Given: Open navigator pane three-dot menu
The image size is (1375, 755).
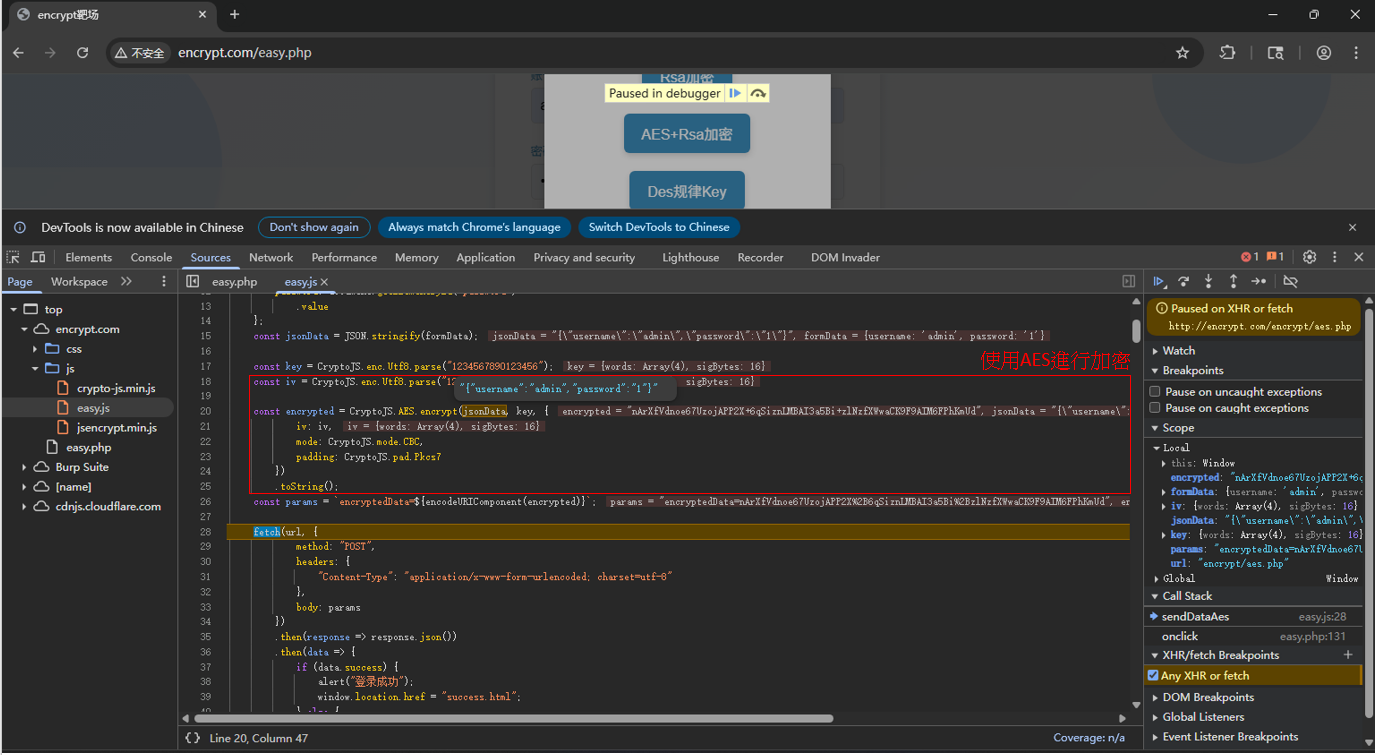Looking at the screenshot, I should (x=164, y=282).
